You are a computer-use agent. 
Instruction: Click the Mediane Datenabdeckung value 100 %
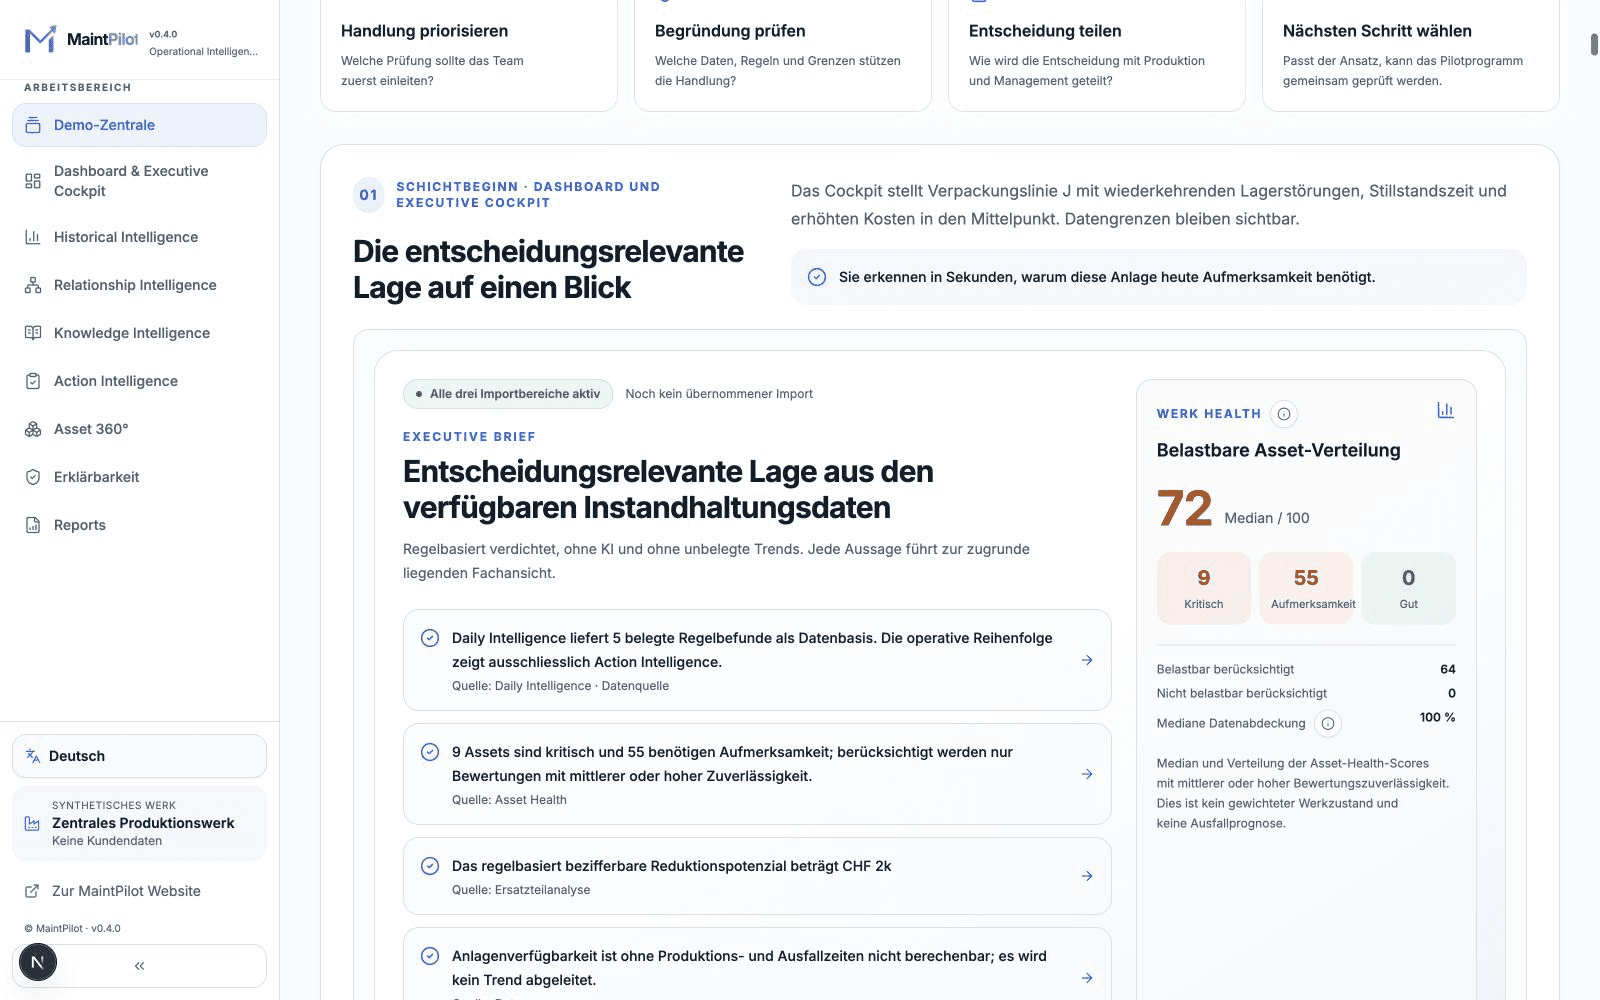[1437, 717]
